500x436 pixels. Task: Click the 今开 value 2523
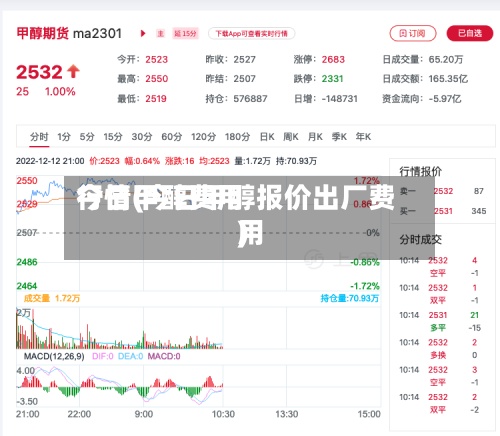[156, 60]
